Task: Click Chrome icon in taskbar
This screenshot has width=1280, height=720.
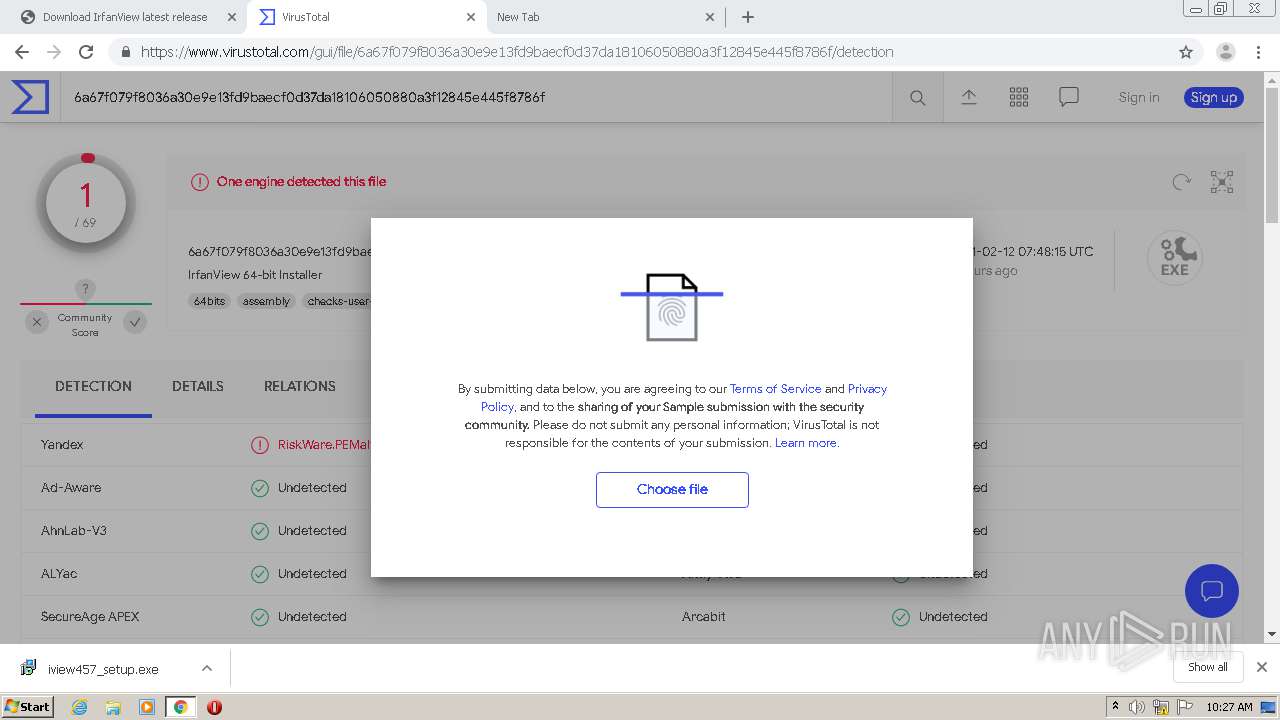Action: click(180, 707)
